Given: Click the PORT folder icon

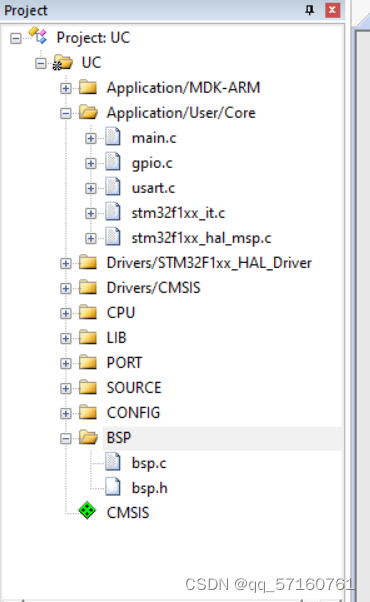Looking at the screenshot, I should coord(88,362).
